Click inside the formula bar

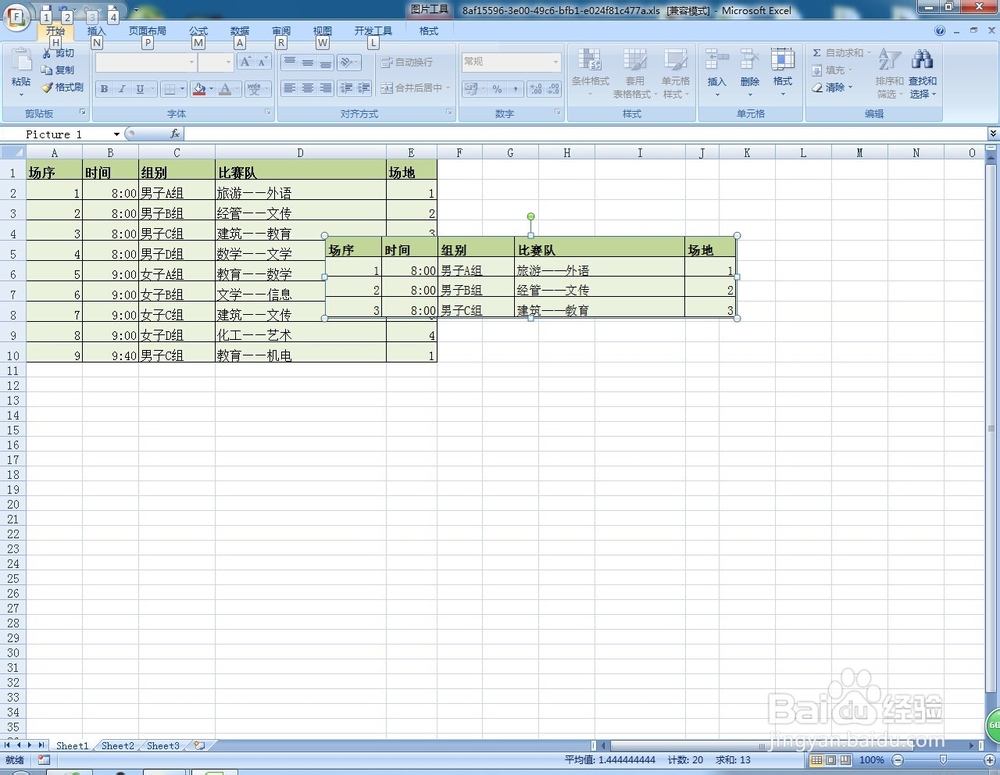[585, 134]
